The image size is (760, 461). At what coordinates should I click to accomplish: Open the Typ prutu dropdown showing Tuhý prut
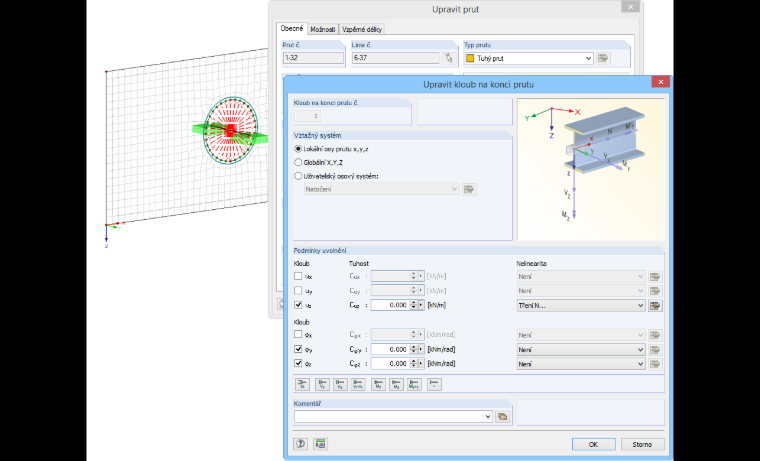click(528, 58)
